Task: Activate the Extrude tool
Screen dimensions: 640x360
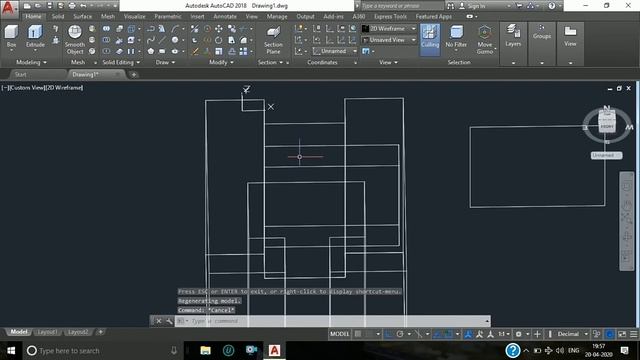Action: click(35, 37)
